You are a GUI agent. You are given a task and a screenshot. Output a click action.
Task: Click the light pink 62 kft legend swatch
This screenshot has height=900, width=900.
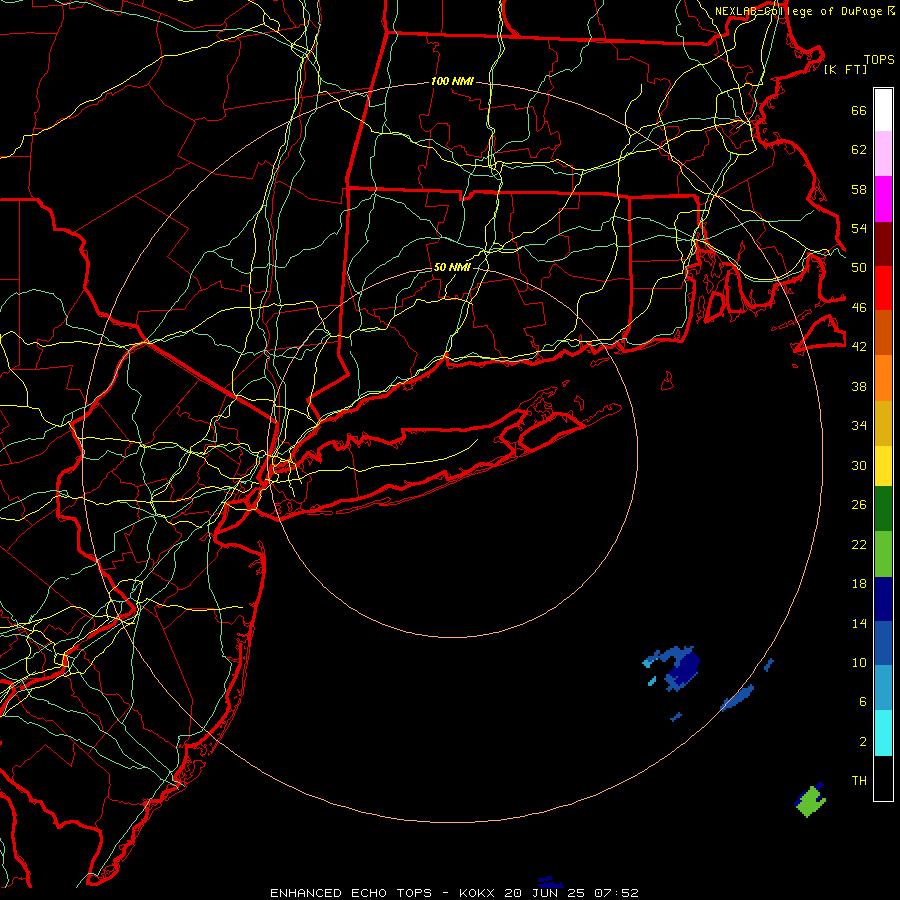pyautogui.click(x=883, y=154)
